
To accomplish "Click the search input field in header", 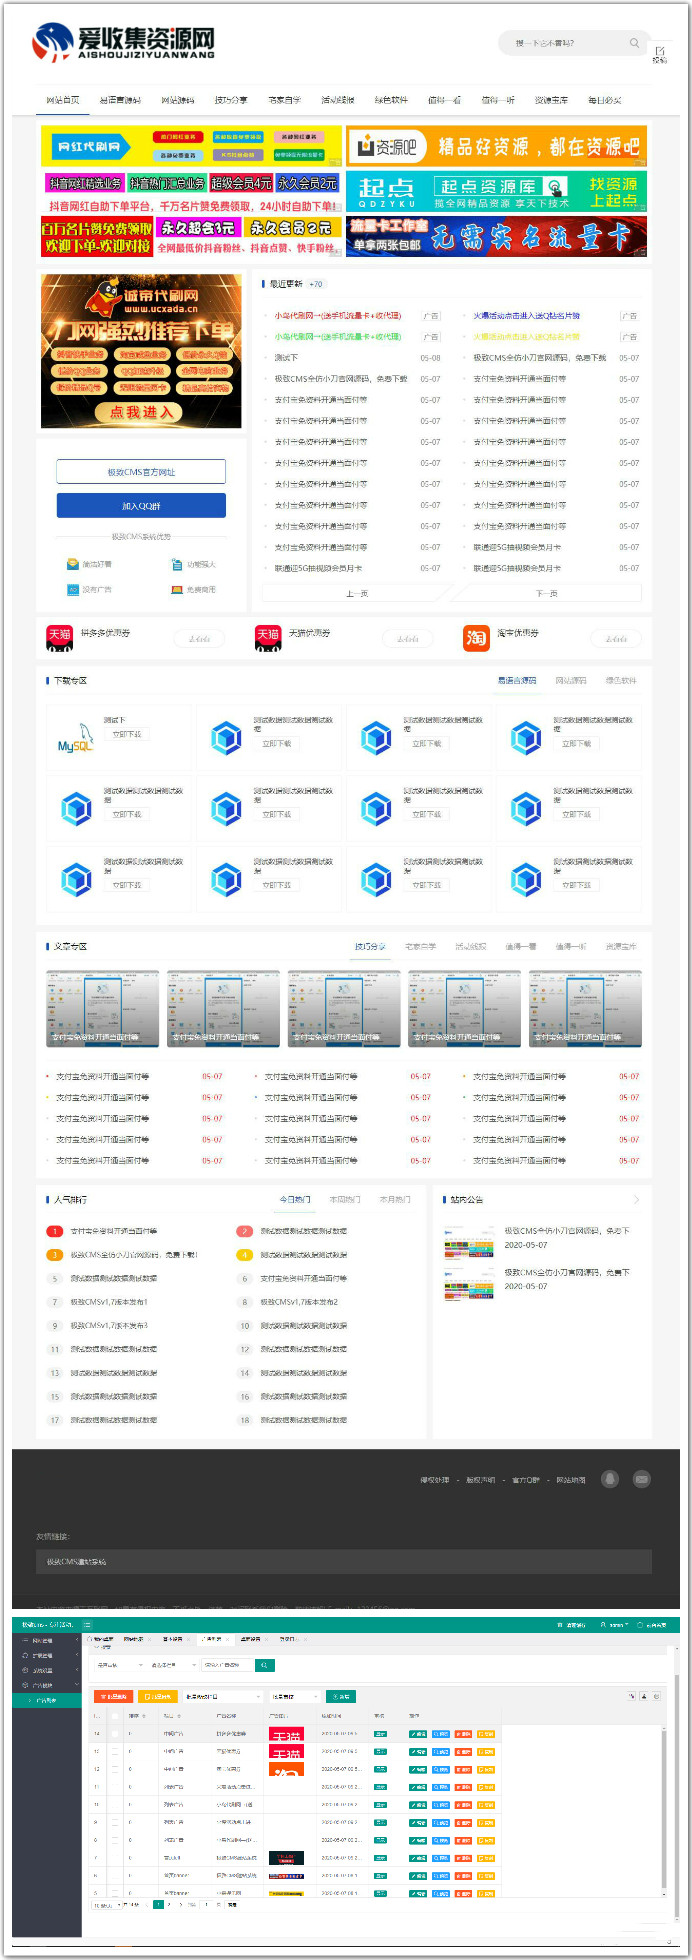I will 565,43.
